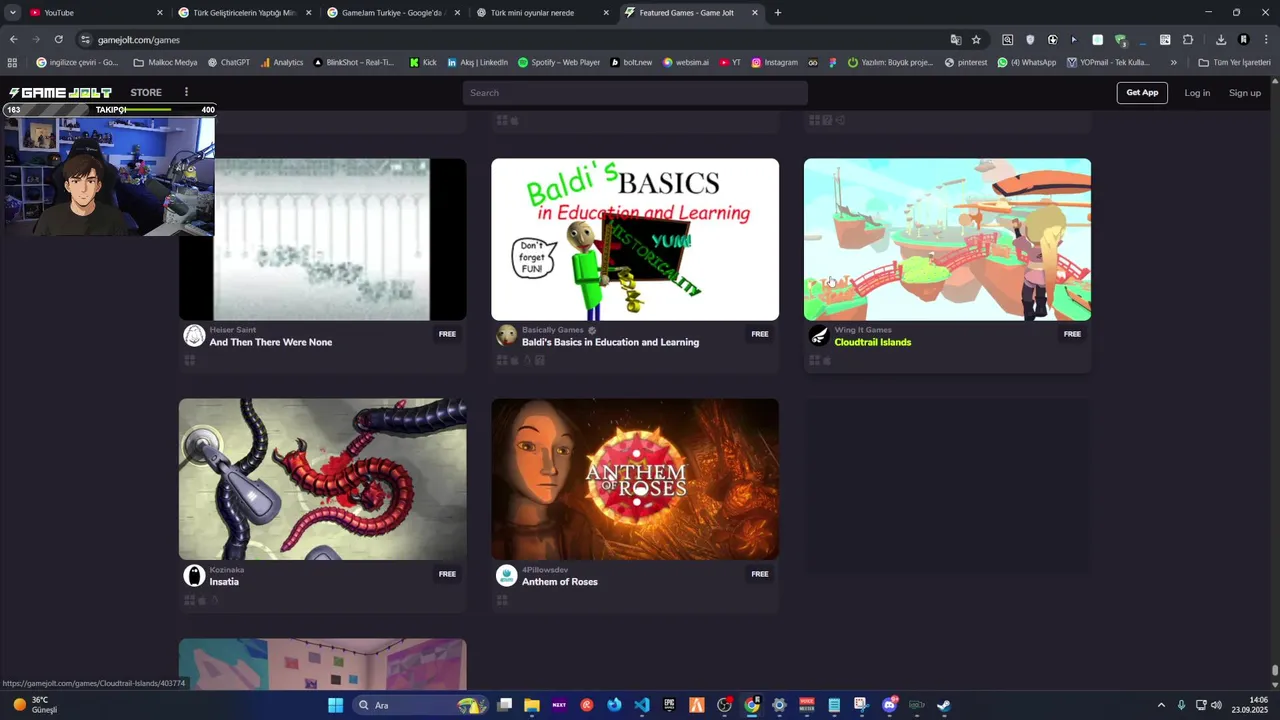This screenshot has width=1280, height=720.
Task: Reload the page
Action: 58,40
